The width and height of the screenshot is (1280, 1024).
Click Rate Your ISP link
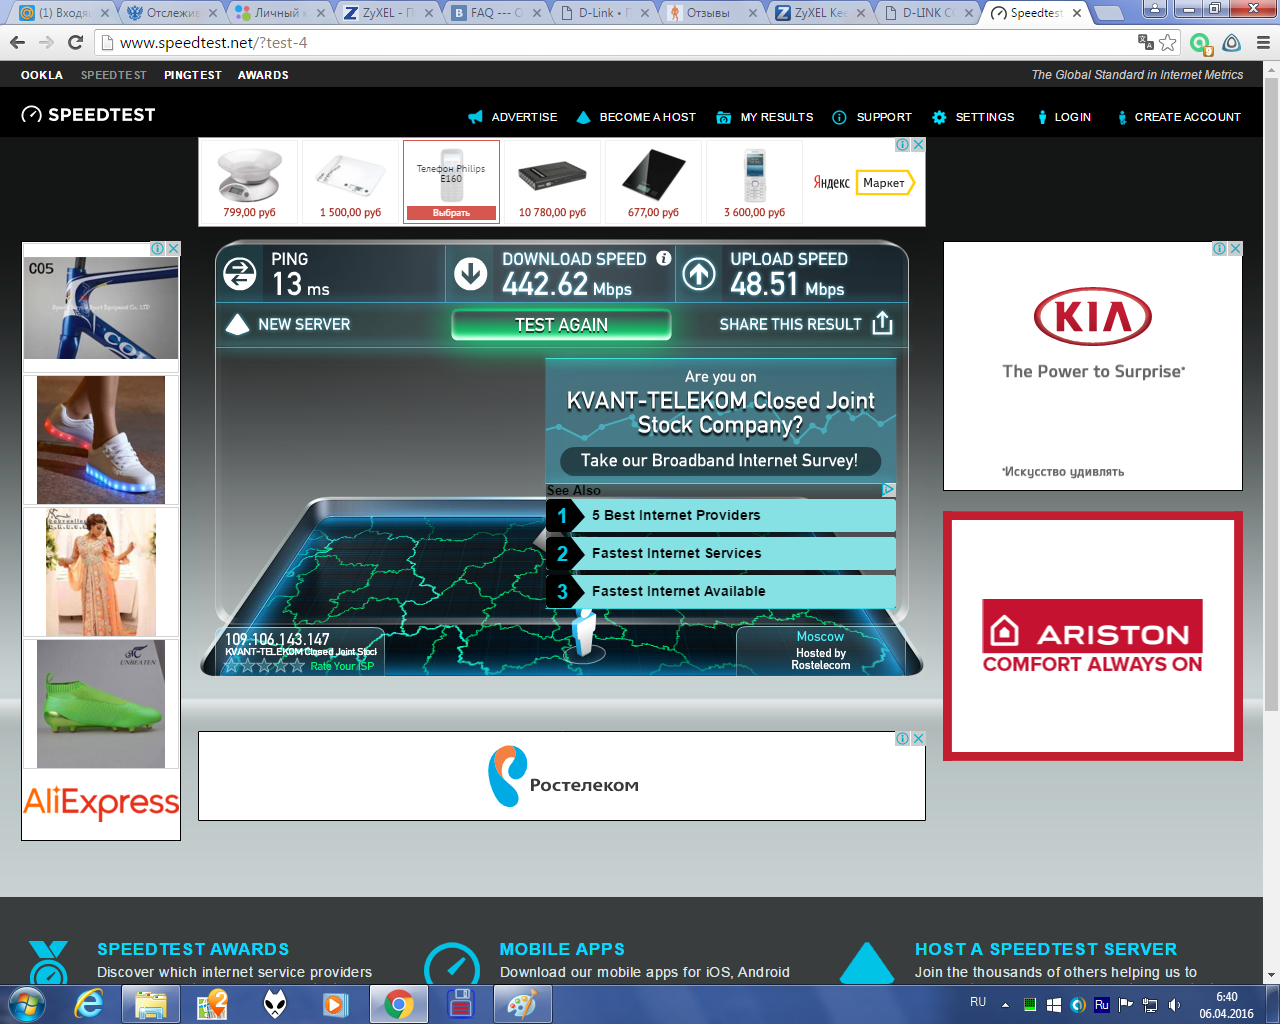point(342,666)
